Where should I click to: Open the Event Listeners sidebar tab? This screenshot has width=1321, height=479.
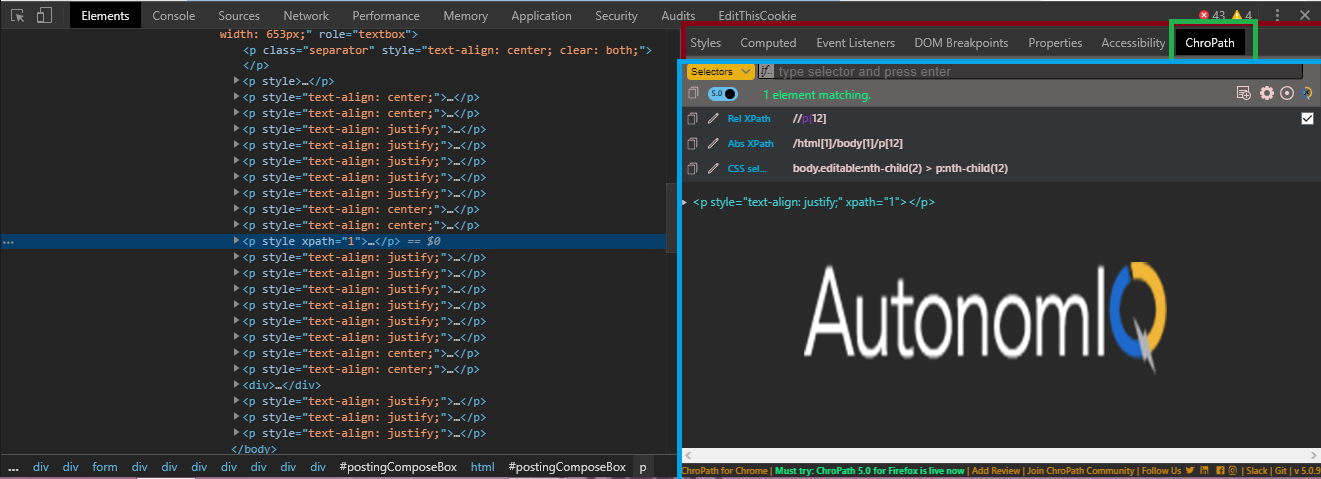point(857,43)
